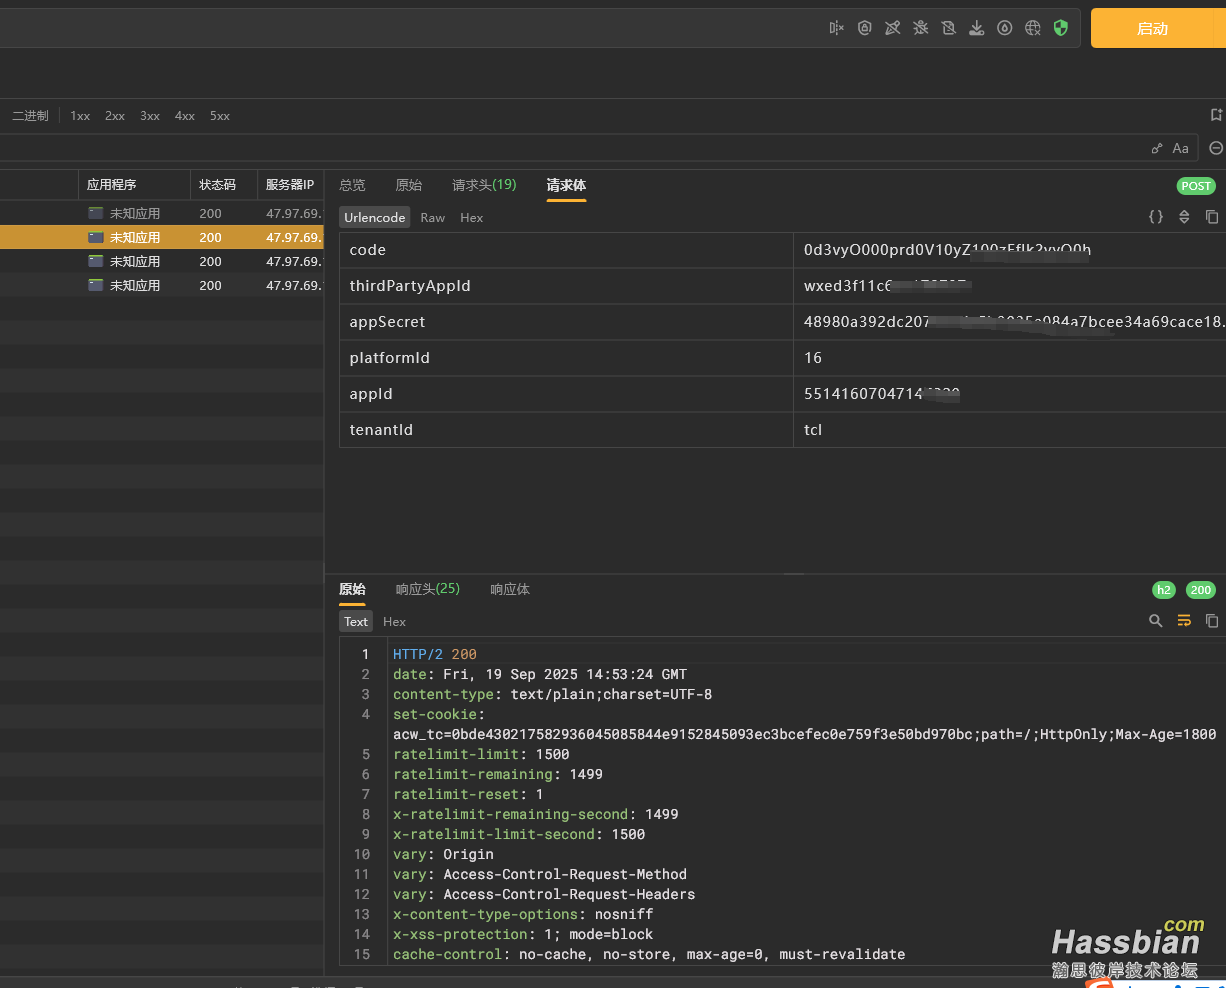Viewport: 1226px width, 988px height.
Task: Copy the response with the copy icon
Action: point(1212,621)
